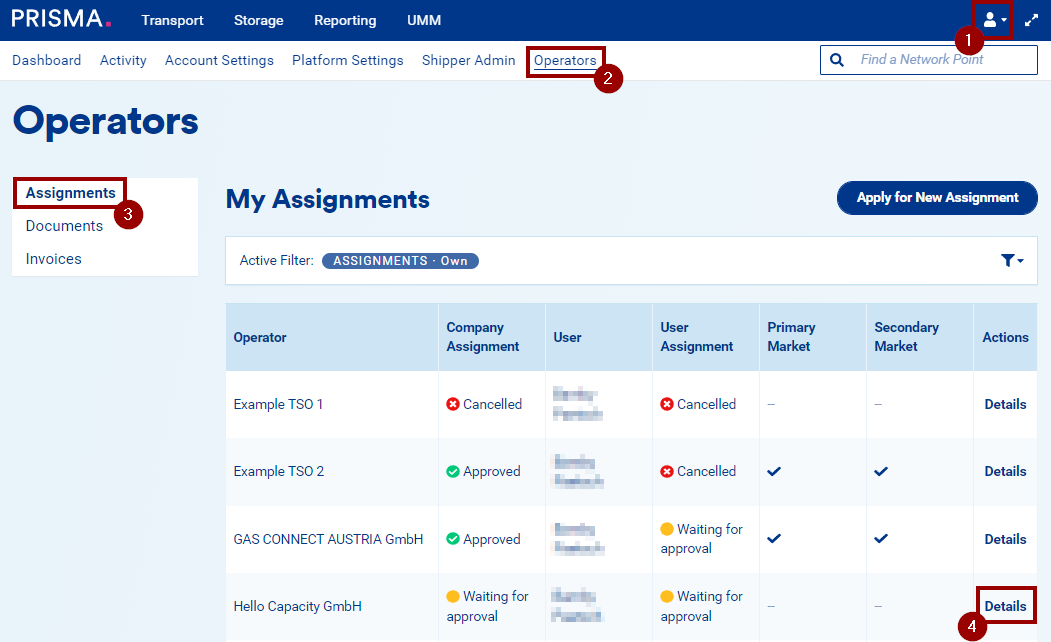
Task: Click the magnifier search icon
Action: [837, 60]
